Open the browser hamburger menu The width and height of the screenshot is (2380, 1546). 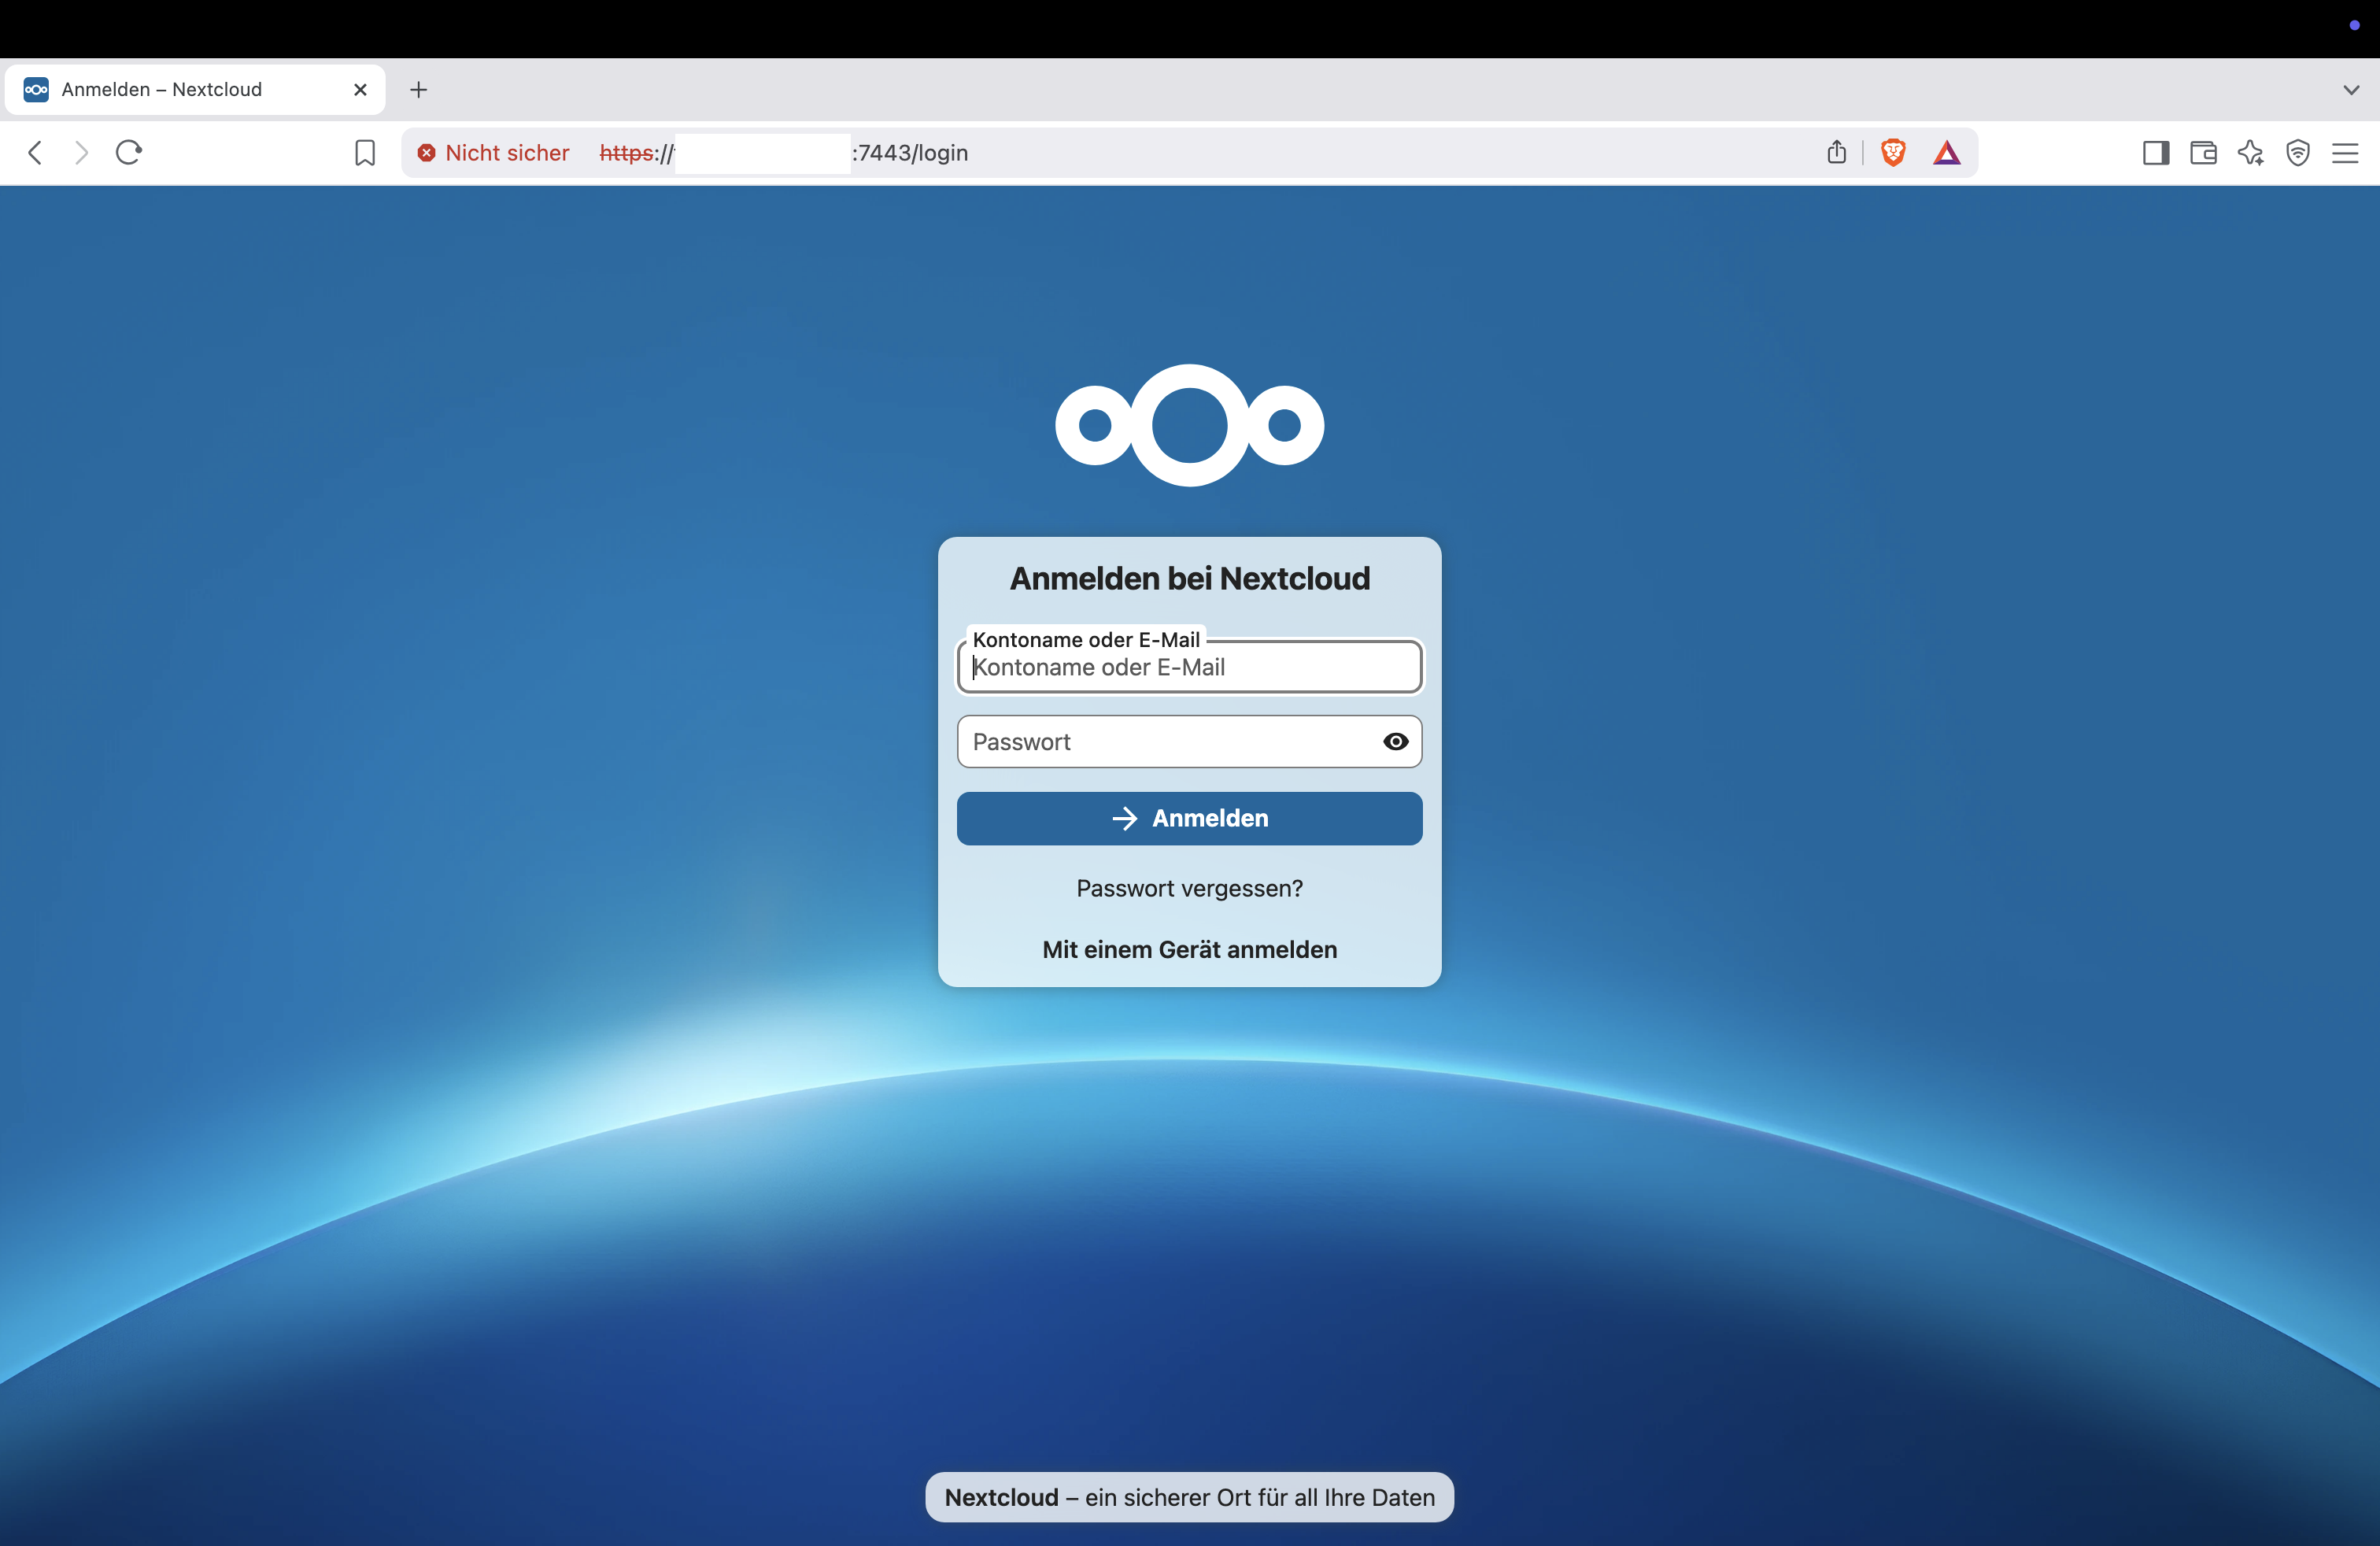pos(2345,153)
